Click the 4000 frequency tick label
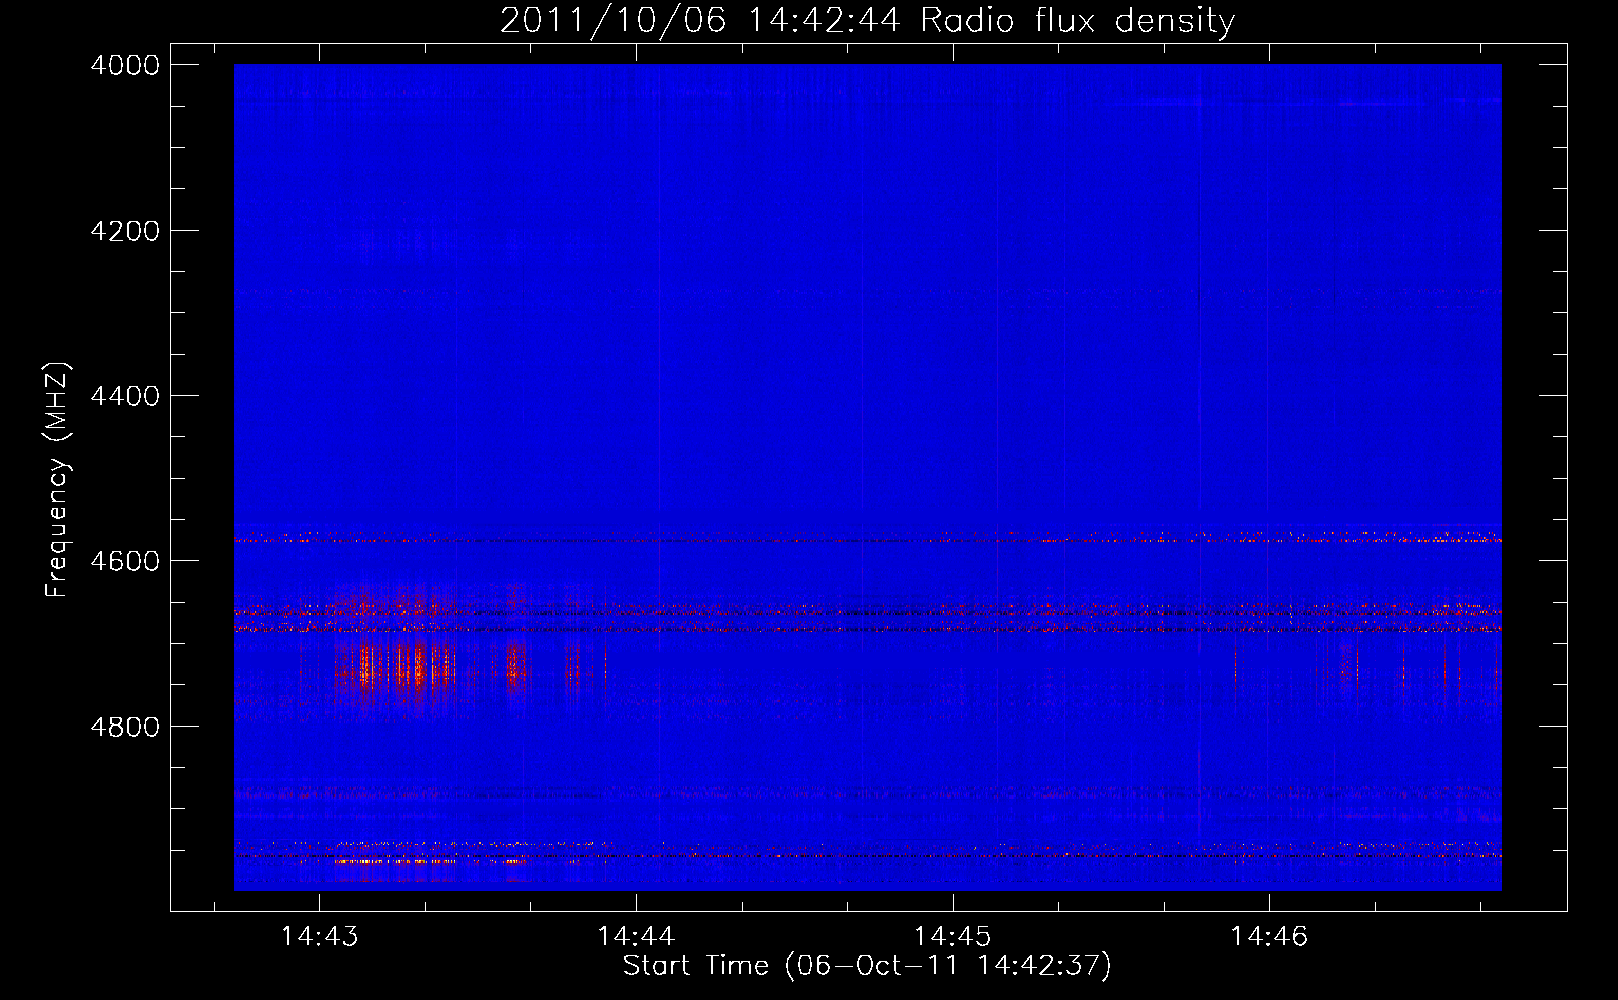This screenshot has height=1000, width=1618. pos(125,65)
